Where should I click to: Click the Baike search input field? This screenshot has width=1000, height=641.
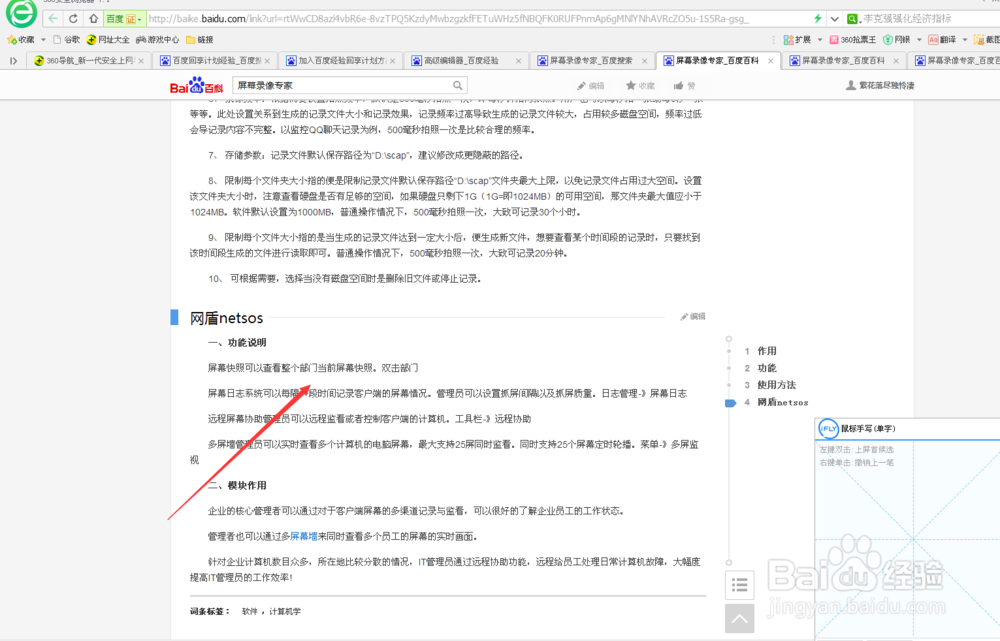pos(341,85)
